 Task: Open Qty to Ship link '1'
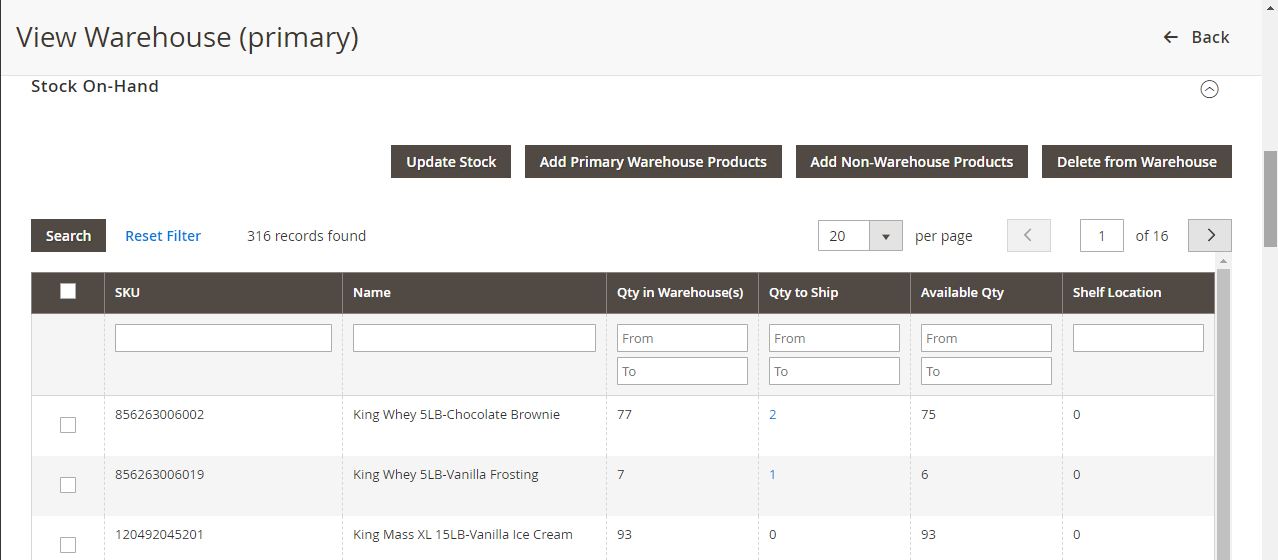coord(773,475)
